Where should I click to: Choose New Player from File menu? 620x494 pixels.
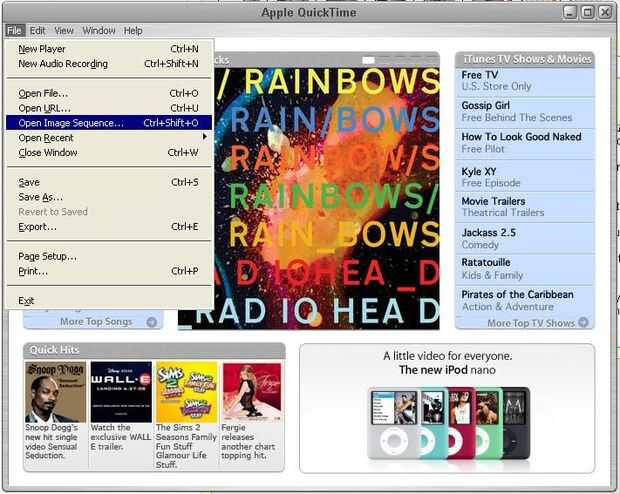coord(109,49)
